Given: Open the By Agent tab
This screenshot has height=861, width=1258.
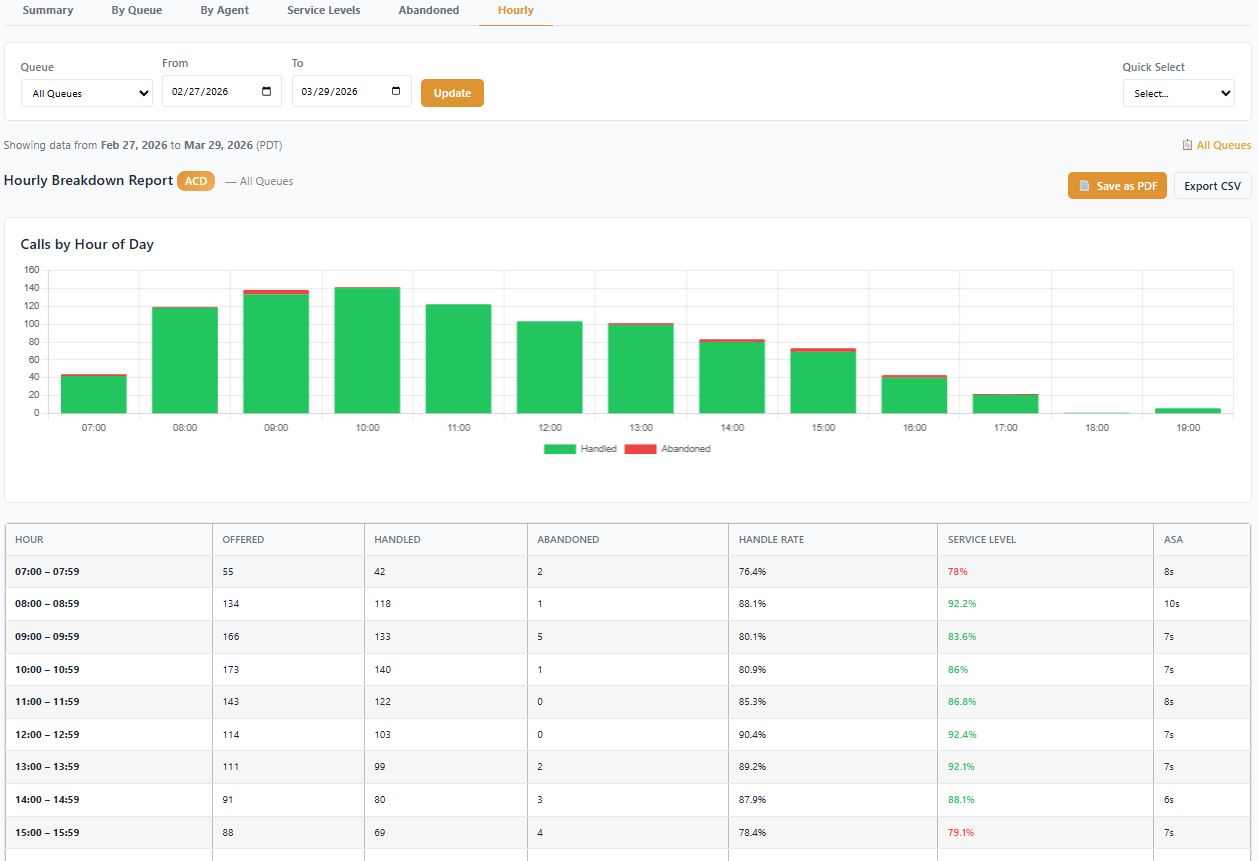Looking at the screenshot, I should pyautogui.click(x=224, y=10).
